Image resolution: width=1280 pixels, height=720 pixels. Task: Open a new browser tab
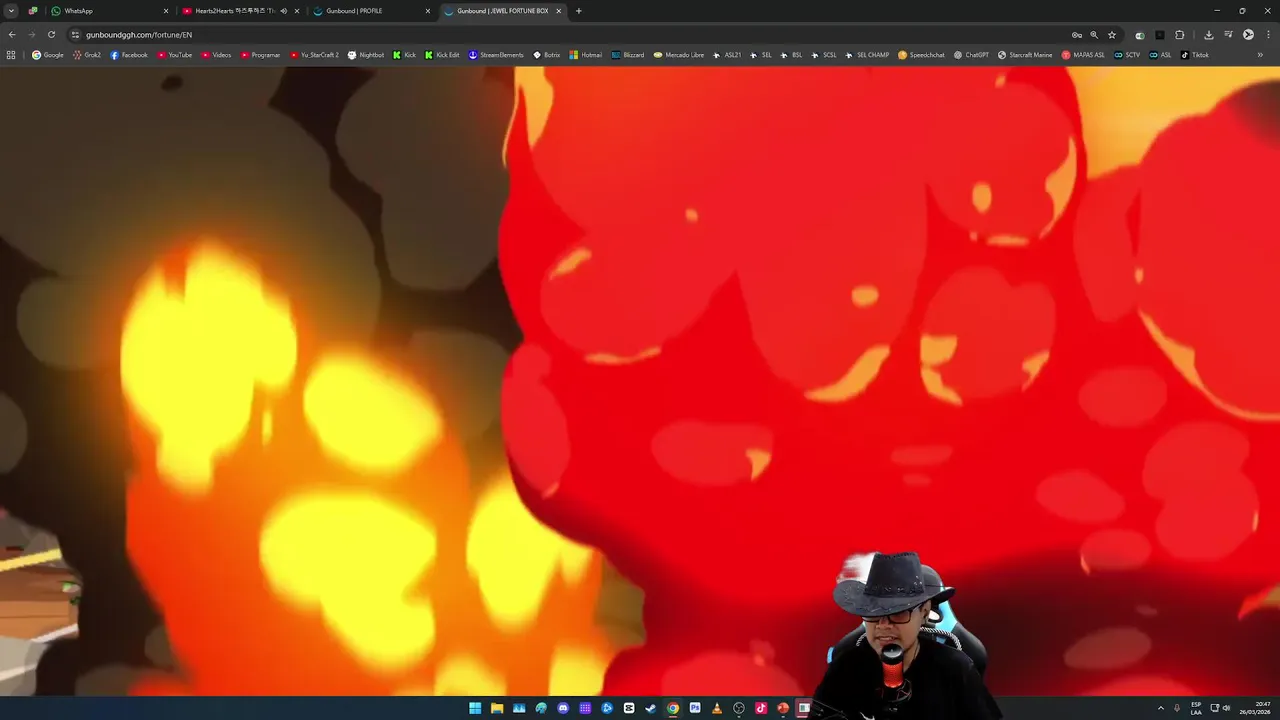pos(579,11)
